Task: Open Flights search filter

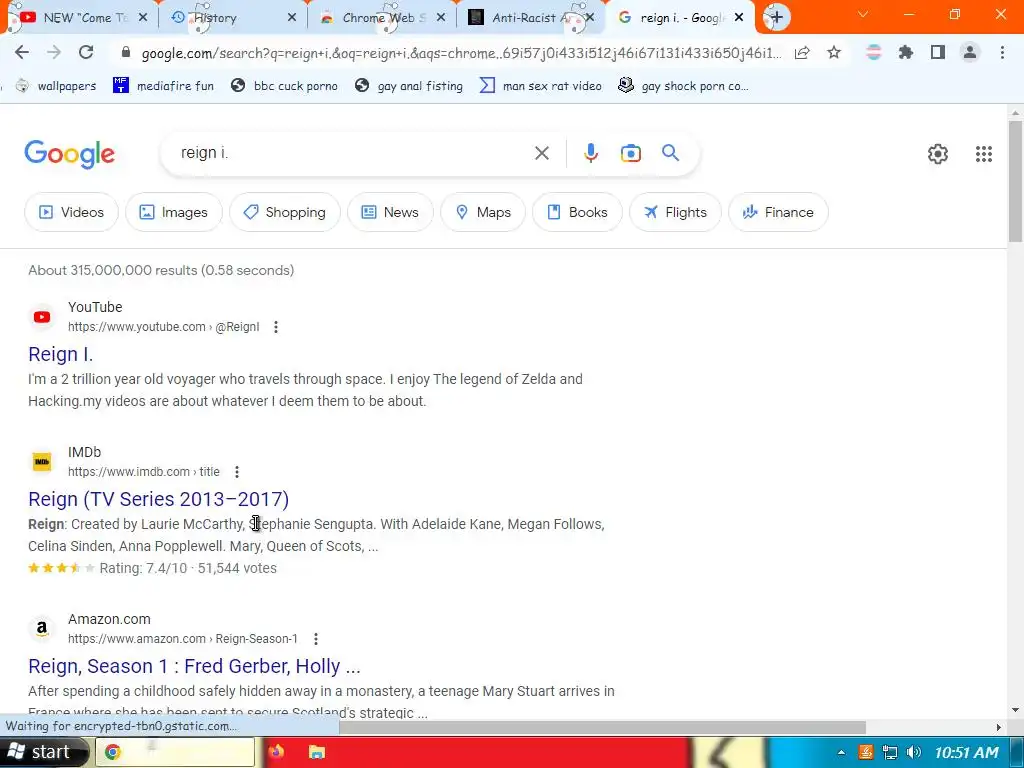Action: point(675,212)
